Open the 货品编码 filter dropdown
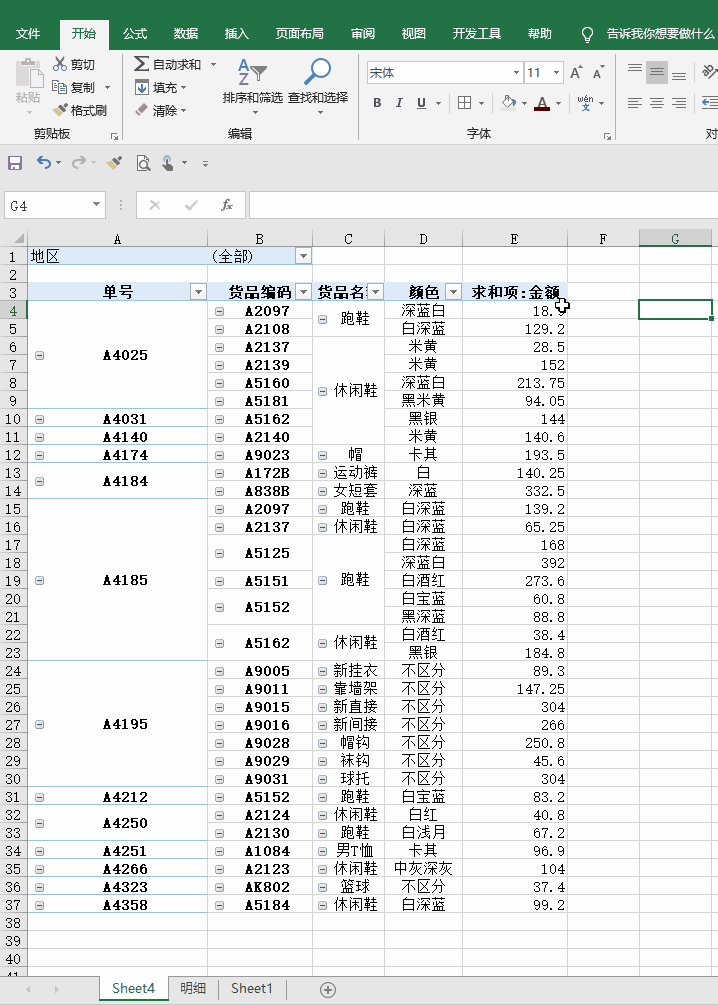This screenshot has width=718, height=1005. (x=303, y=292)
